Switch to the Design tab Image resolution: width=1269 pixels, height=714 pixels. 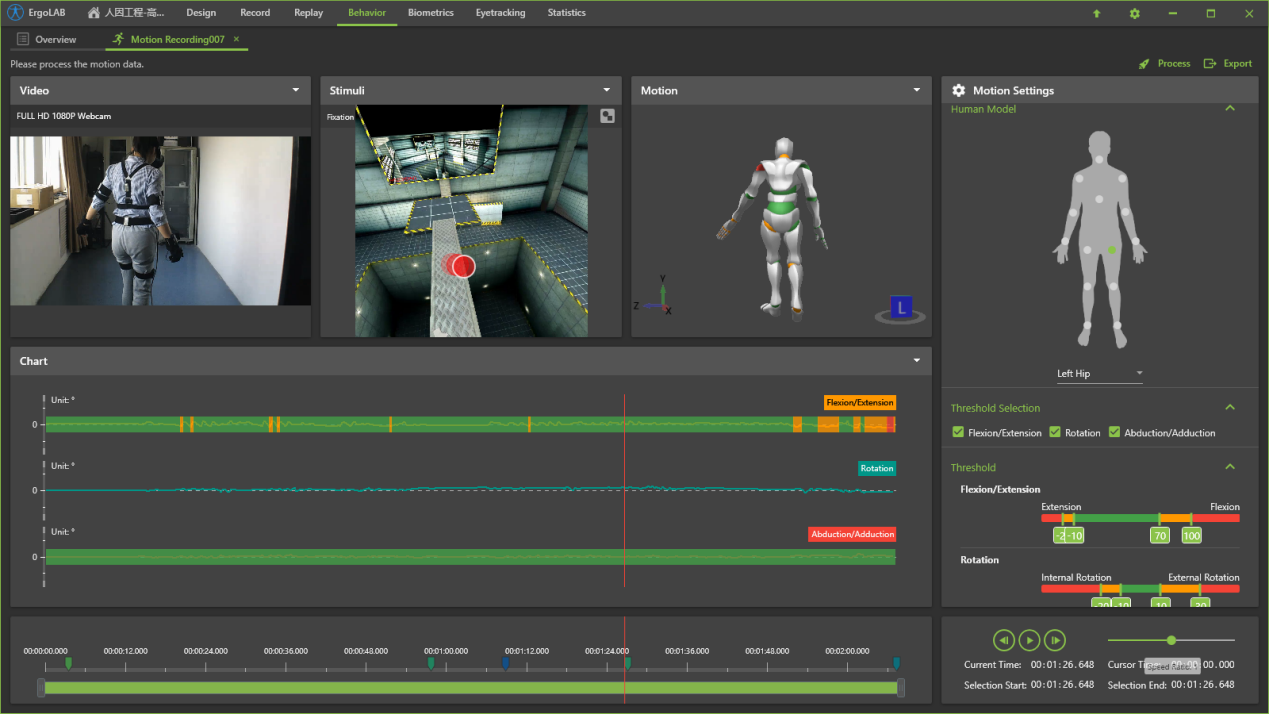(201, 13)
